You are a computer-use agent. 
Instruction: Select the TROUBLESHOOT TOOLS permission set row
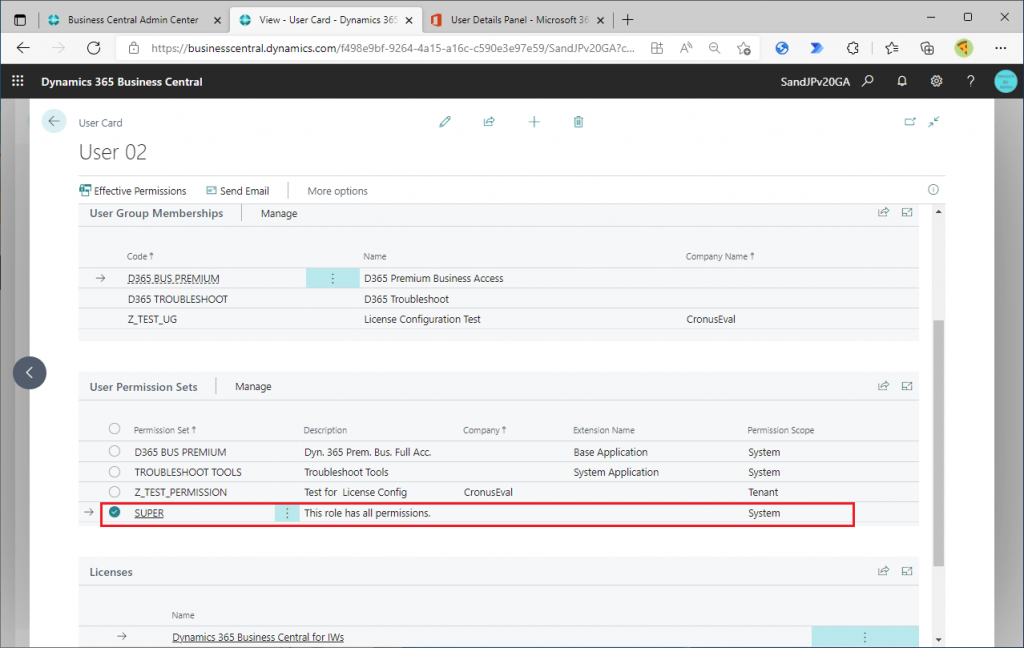point(114,471)
